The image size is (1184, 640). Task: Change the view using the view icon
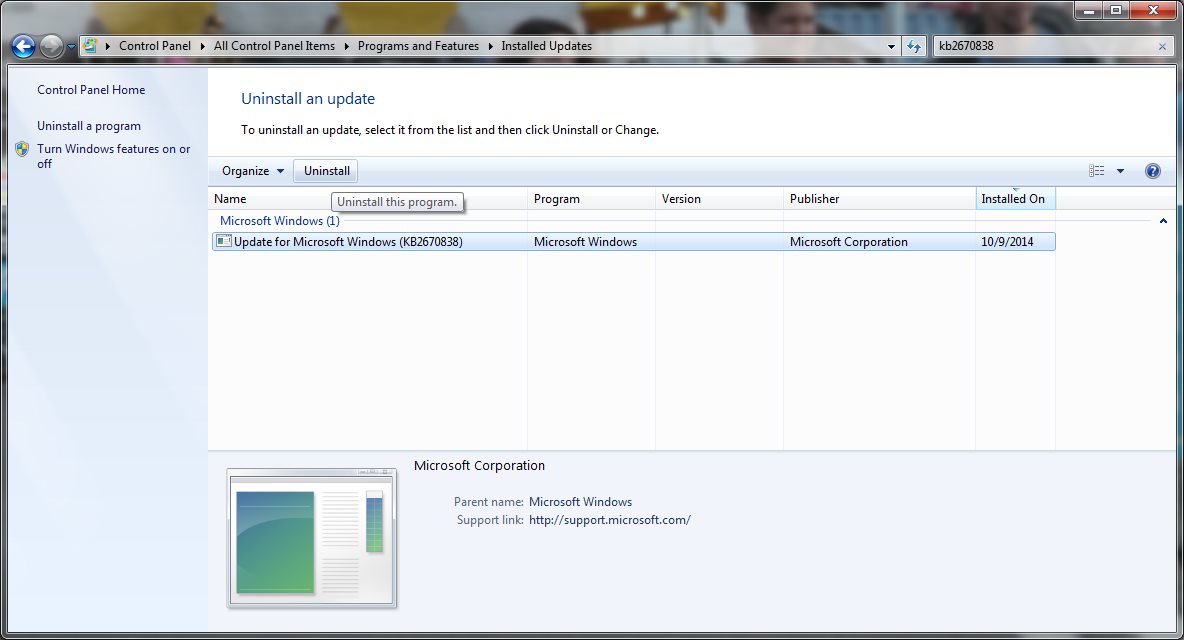[1096, 171]
